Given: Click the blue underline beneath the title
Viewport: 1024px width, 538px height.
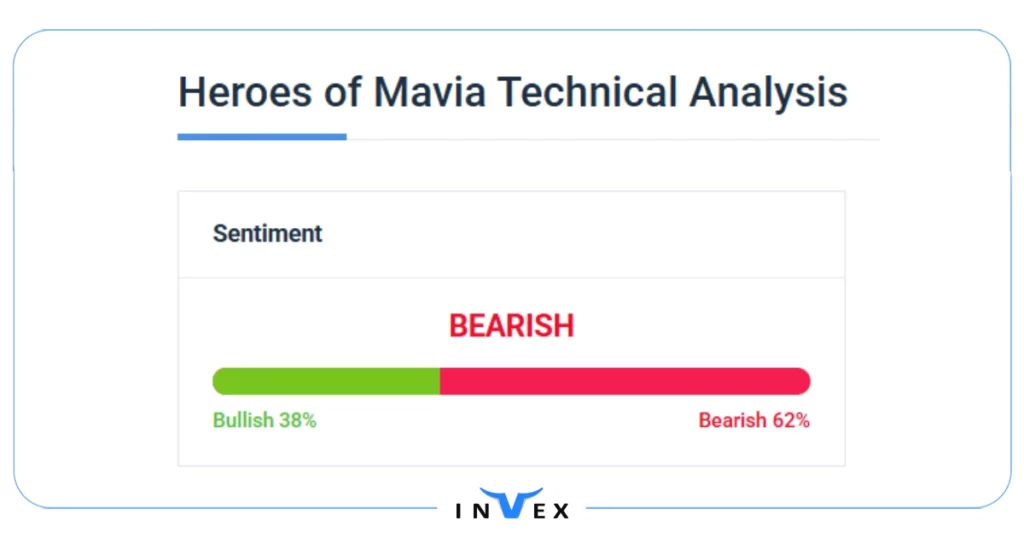Looking at the screenshot, I should 262,137.
